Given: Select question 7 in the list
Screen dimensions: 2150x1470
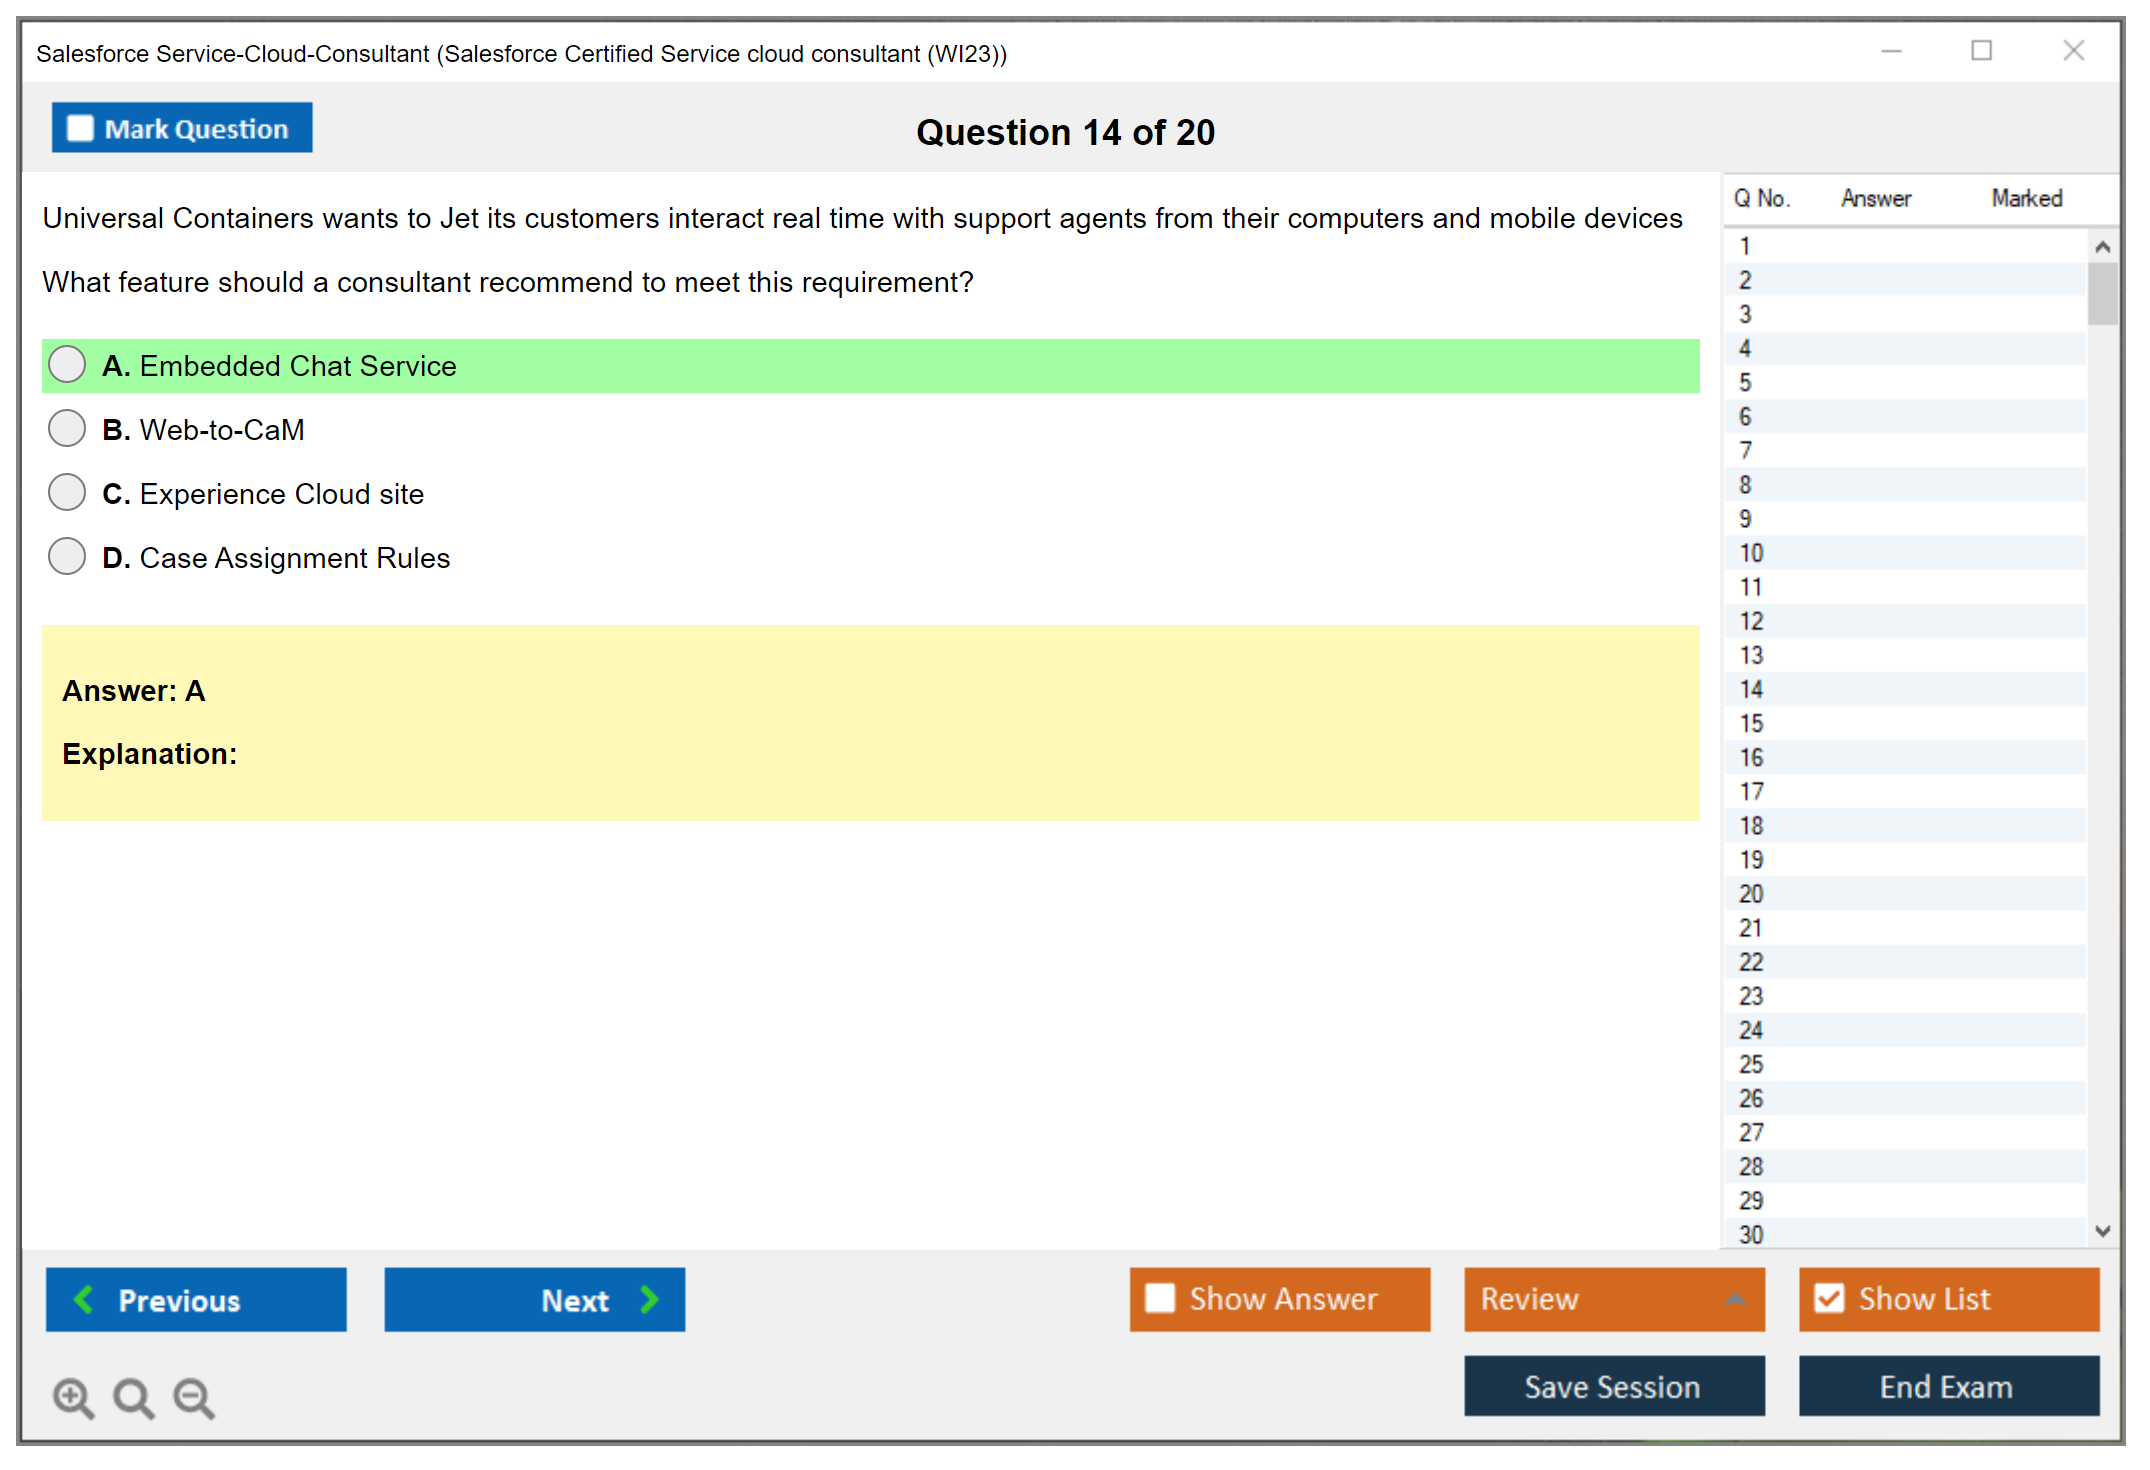Looking at the screenshot, I should tap(1745, 451).
